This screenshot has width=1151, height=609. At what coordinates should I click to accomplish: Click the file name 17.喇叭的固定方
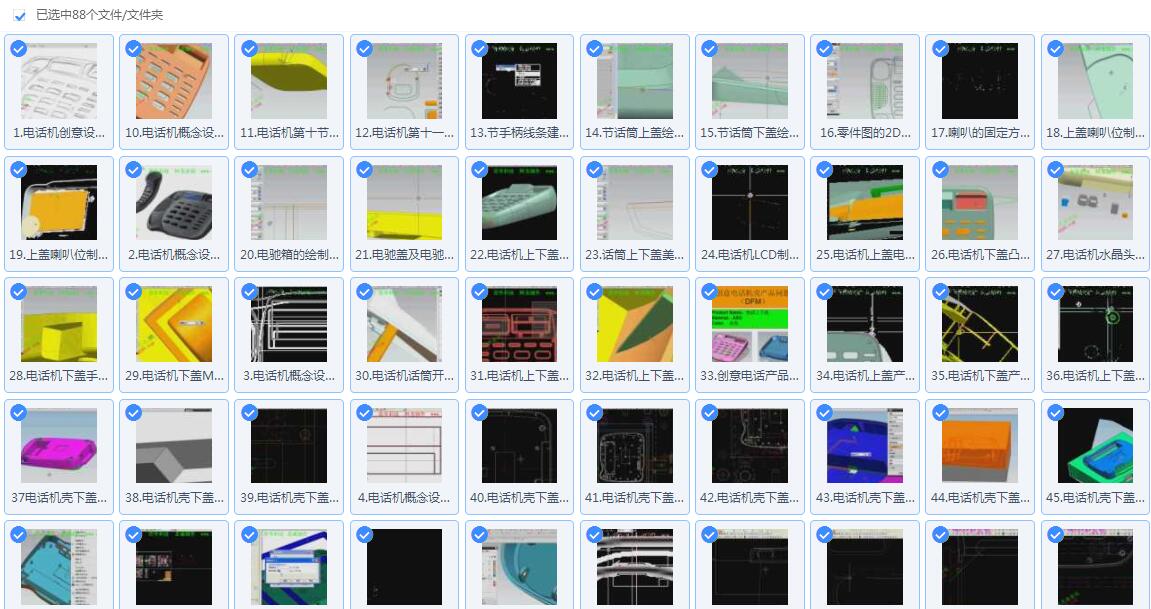coord(980,133)
